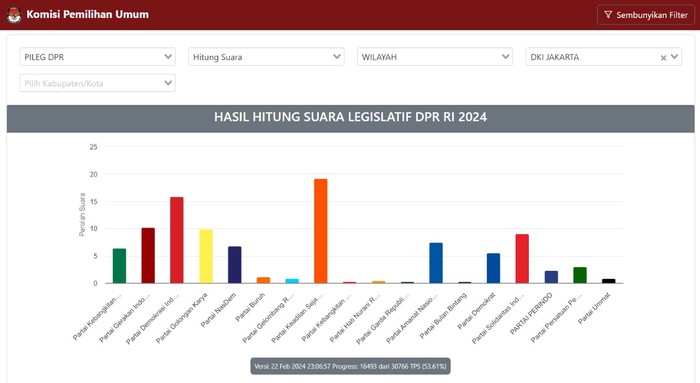Open the PILEG DPR dropdown

(97, 57)
